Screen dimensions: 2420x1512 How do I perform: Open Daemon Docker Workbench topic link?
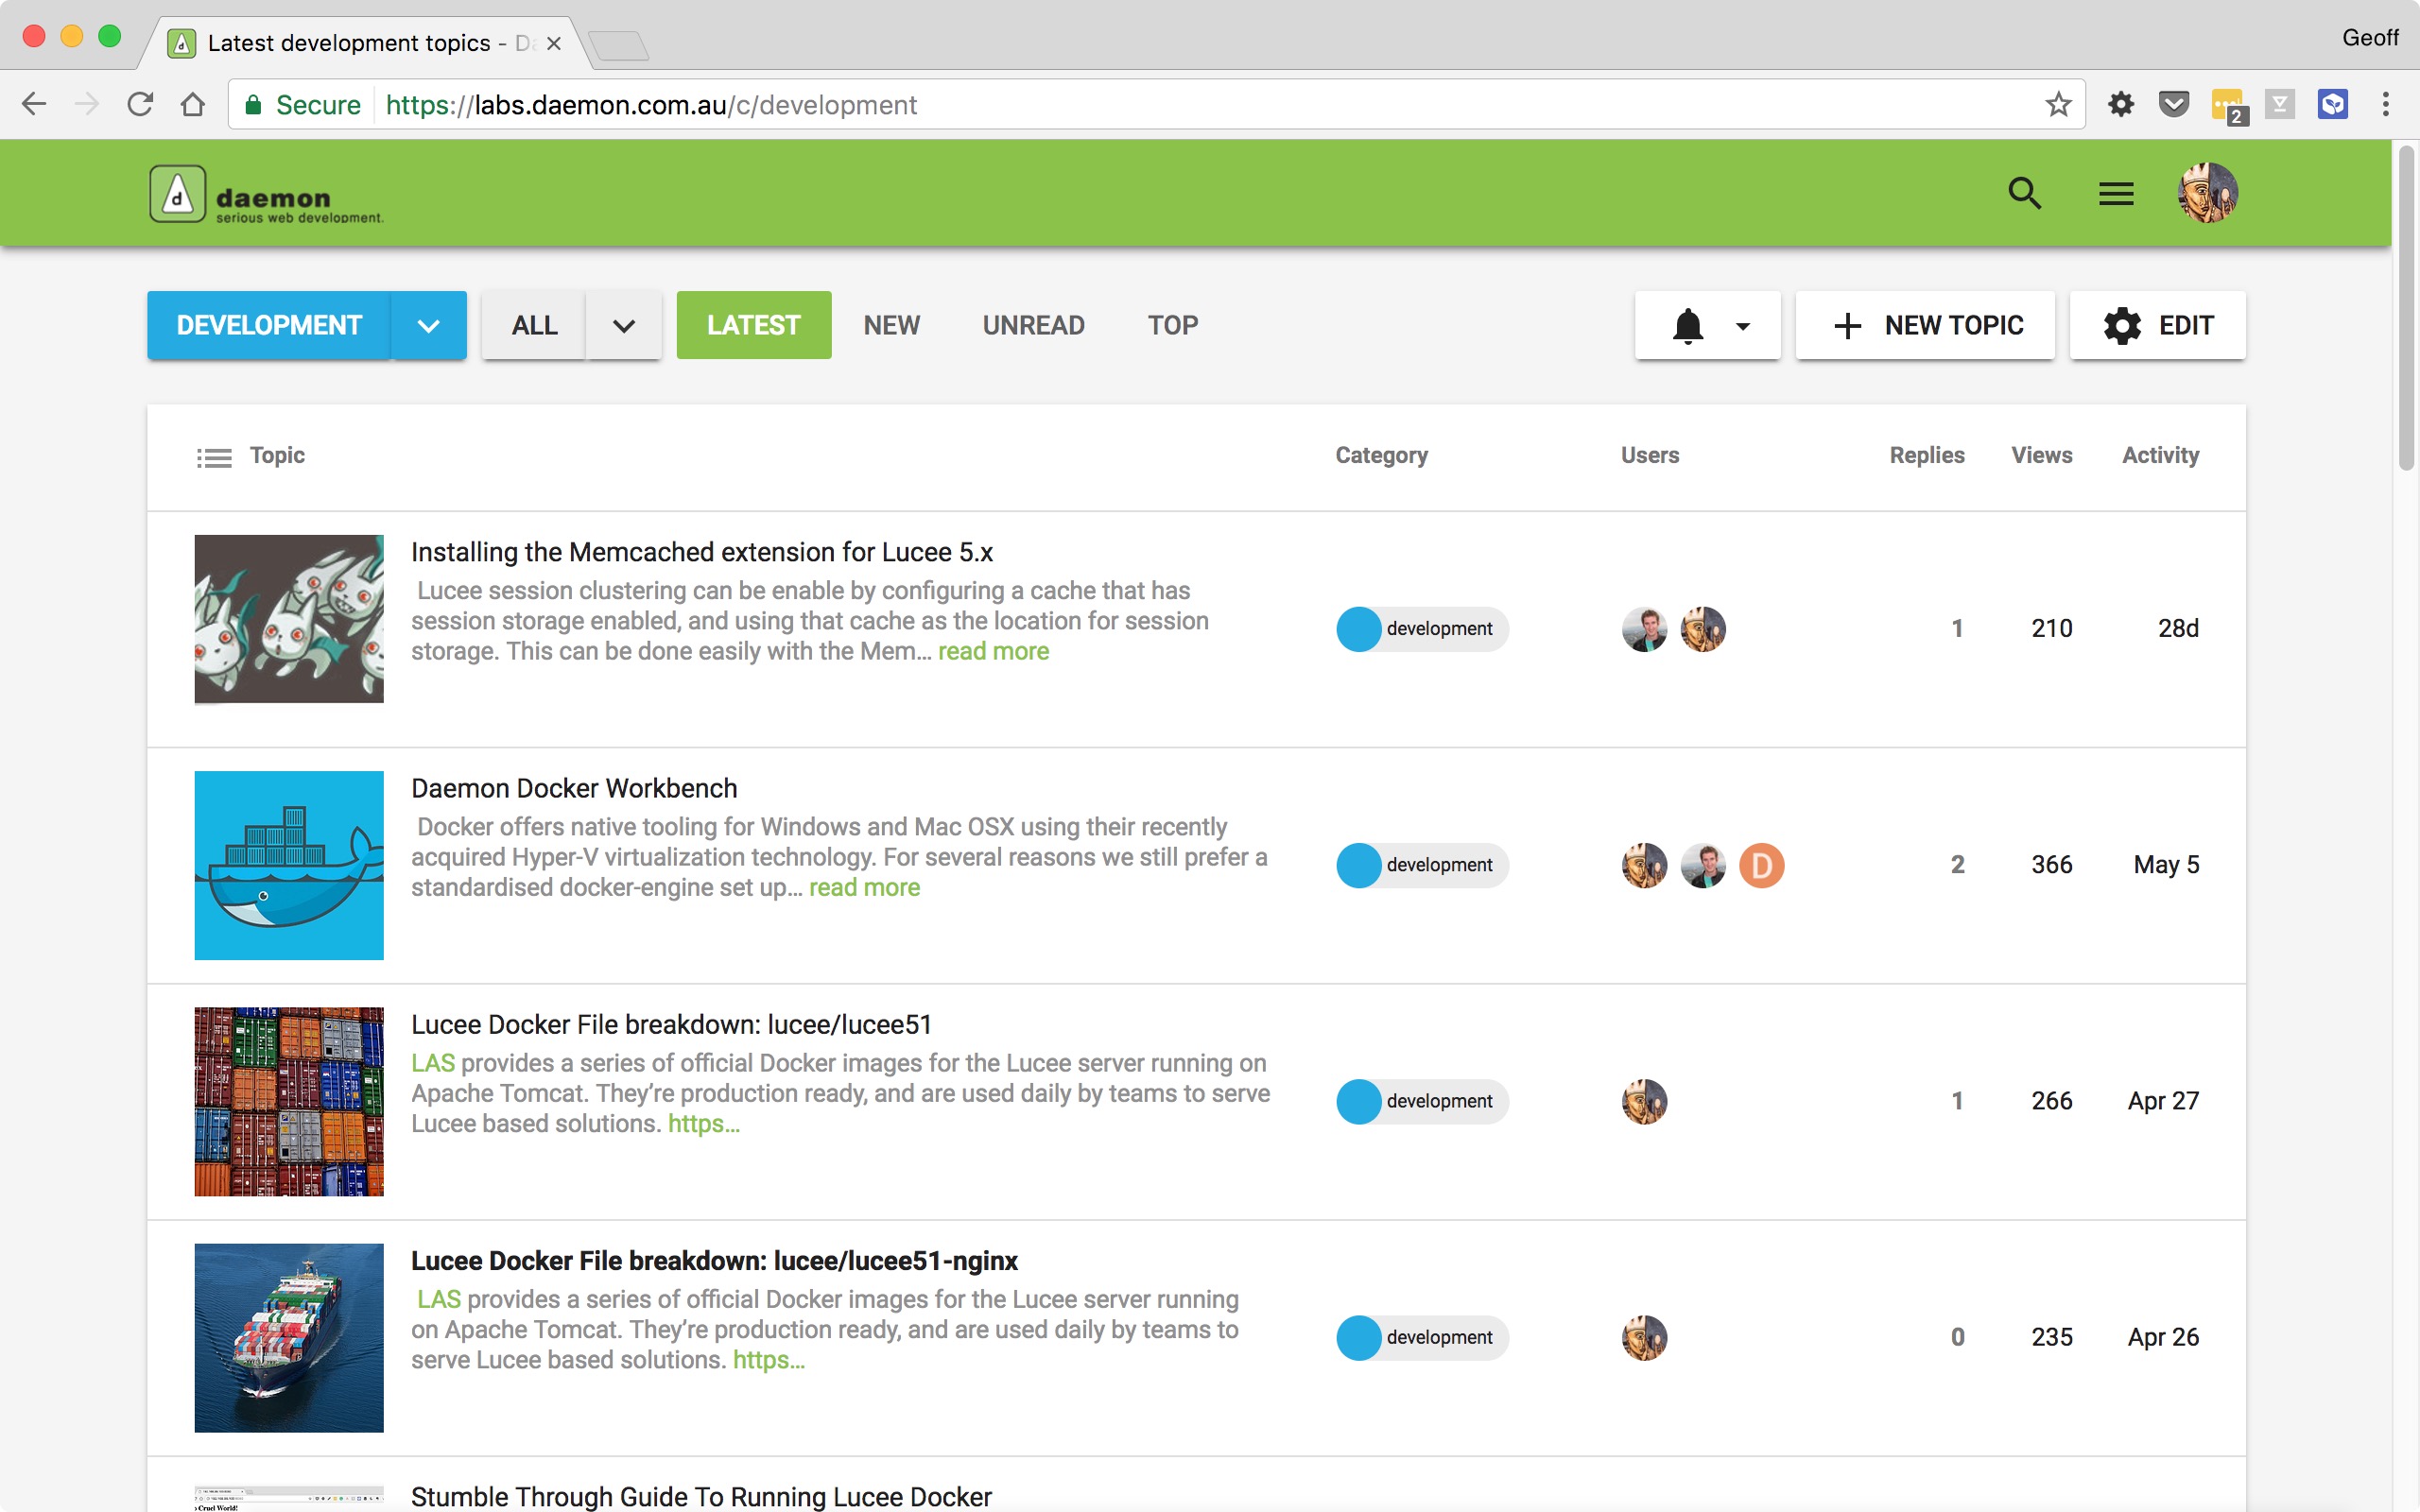(574, 788)
